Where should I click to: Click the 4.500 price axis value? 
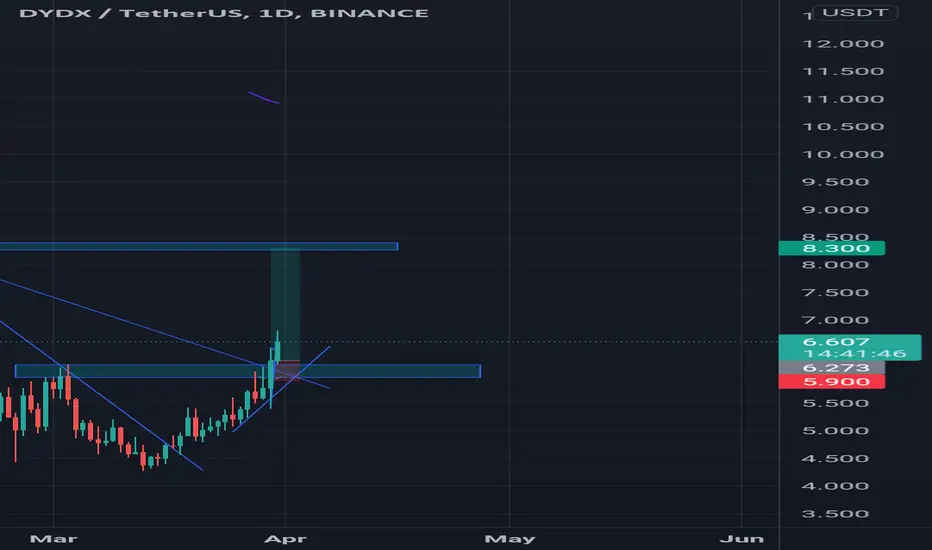click(836, 458)
